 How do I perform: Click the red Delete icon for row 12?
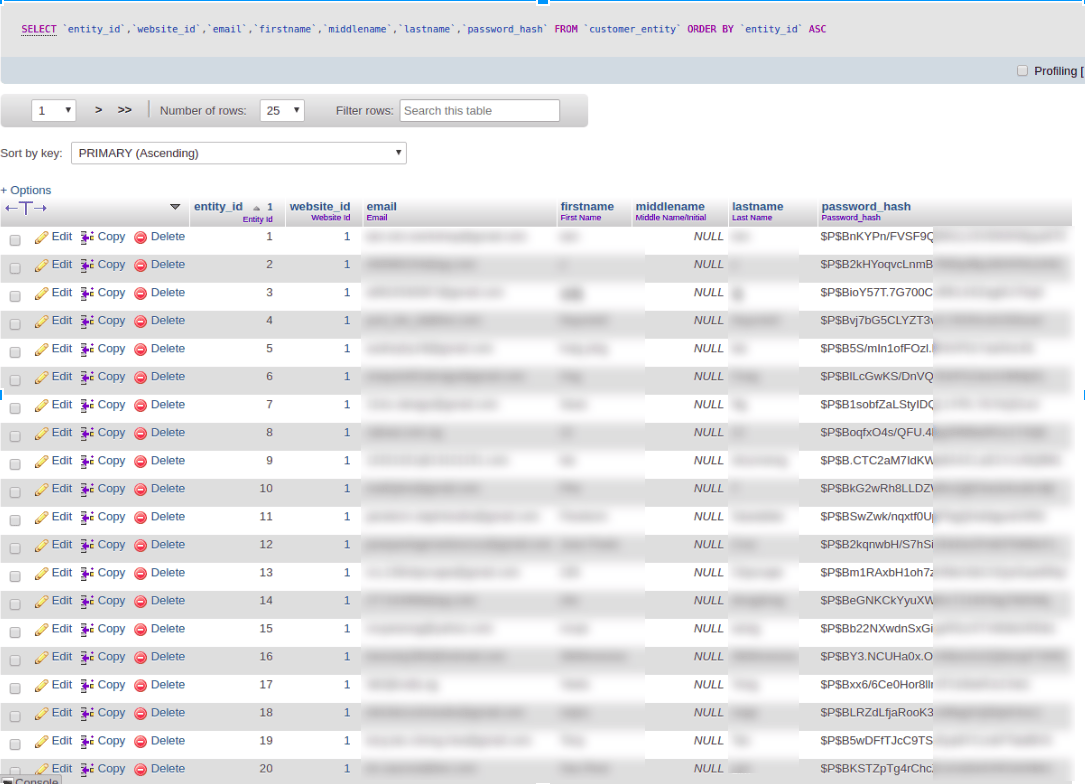tap(140, 545)
